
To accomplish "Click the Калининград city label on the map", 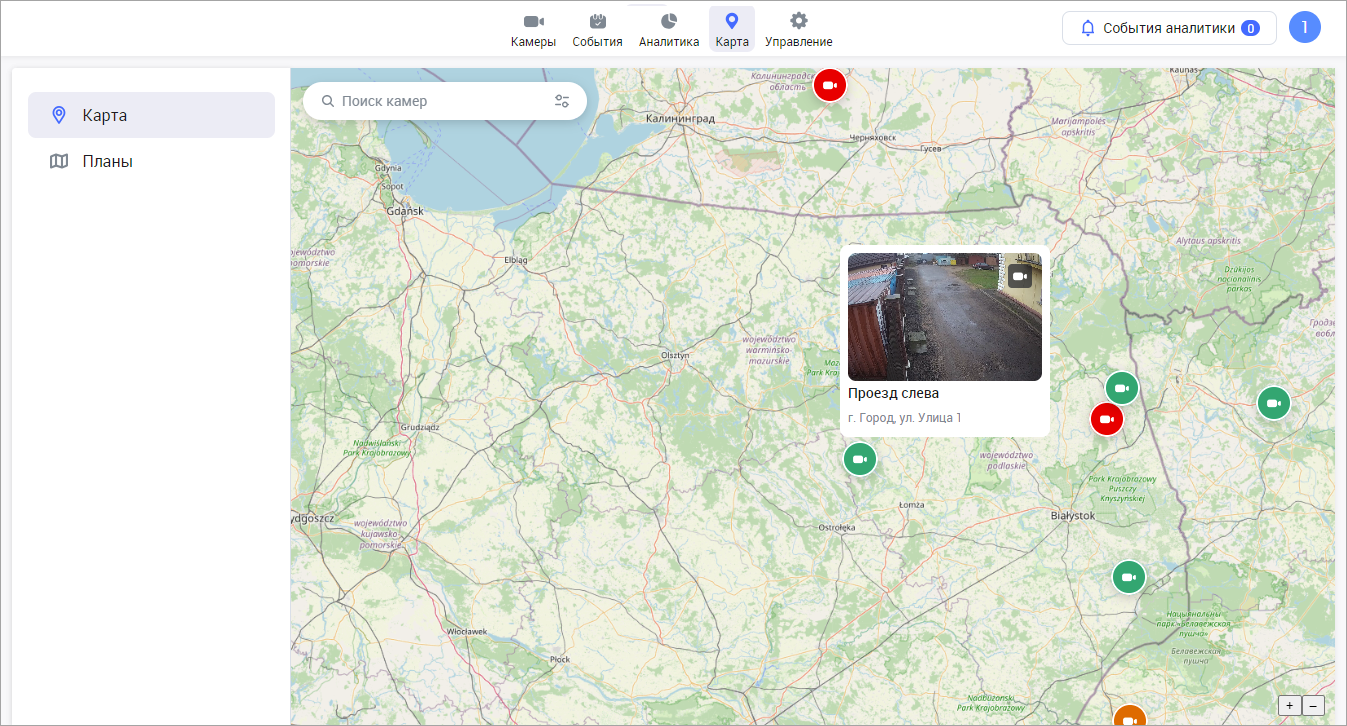I will pyautogui.click(x=681, y=118).
